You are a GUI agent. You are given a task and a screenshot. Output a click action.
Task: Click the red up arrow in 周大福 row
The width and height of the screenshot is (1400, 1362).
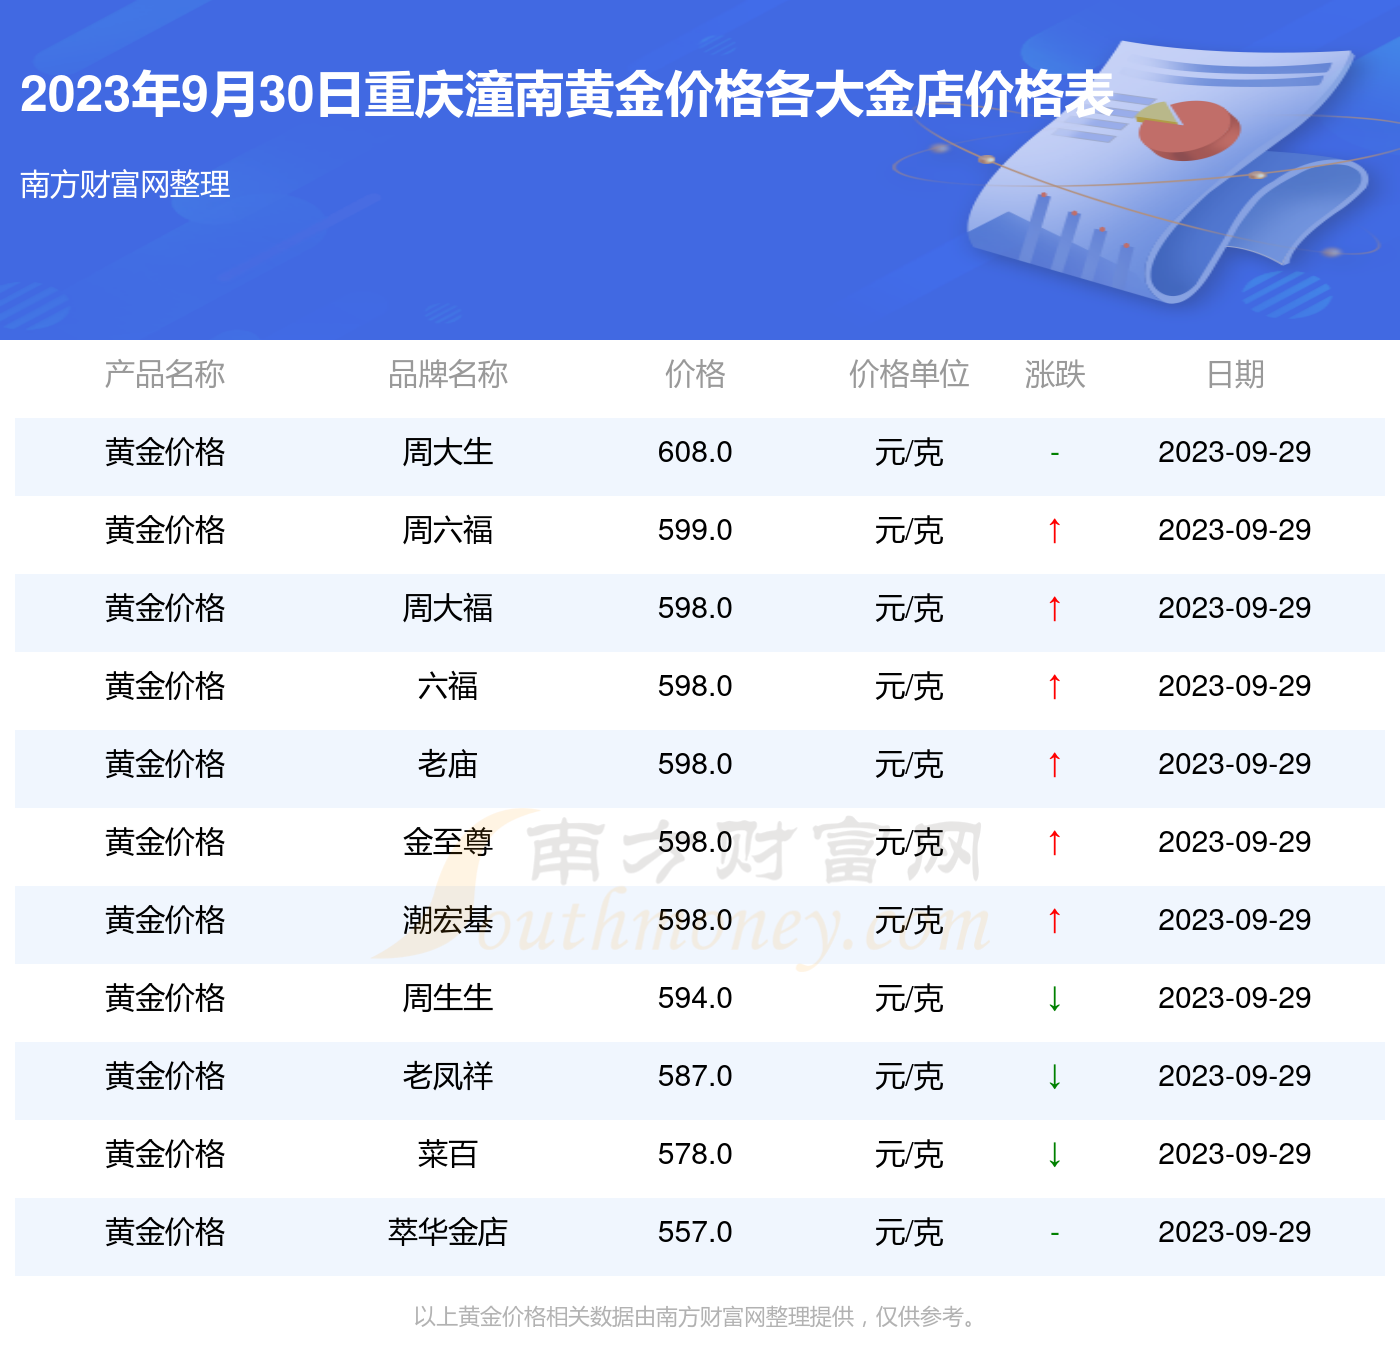point(1054,608)
